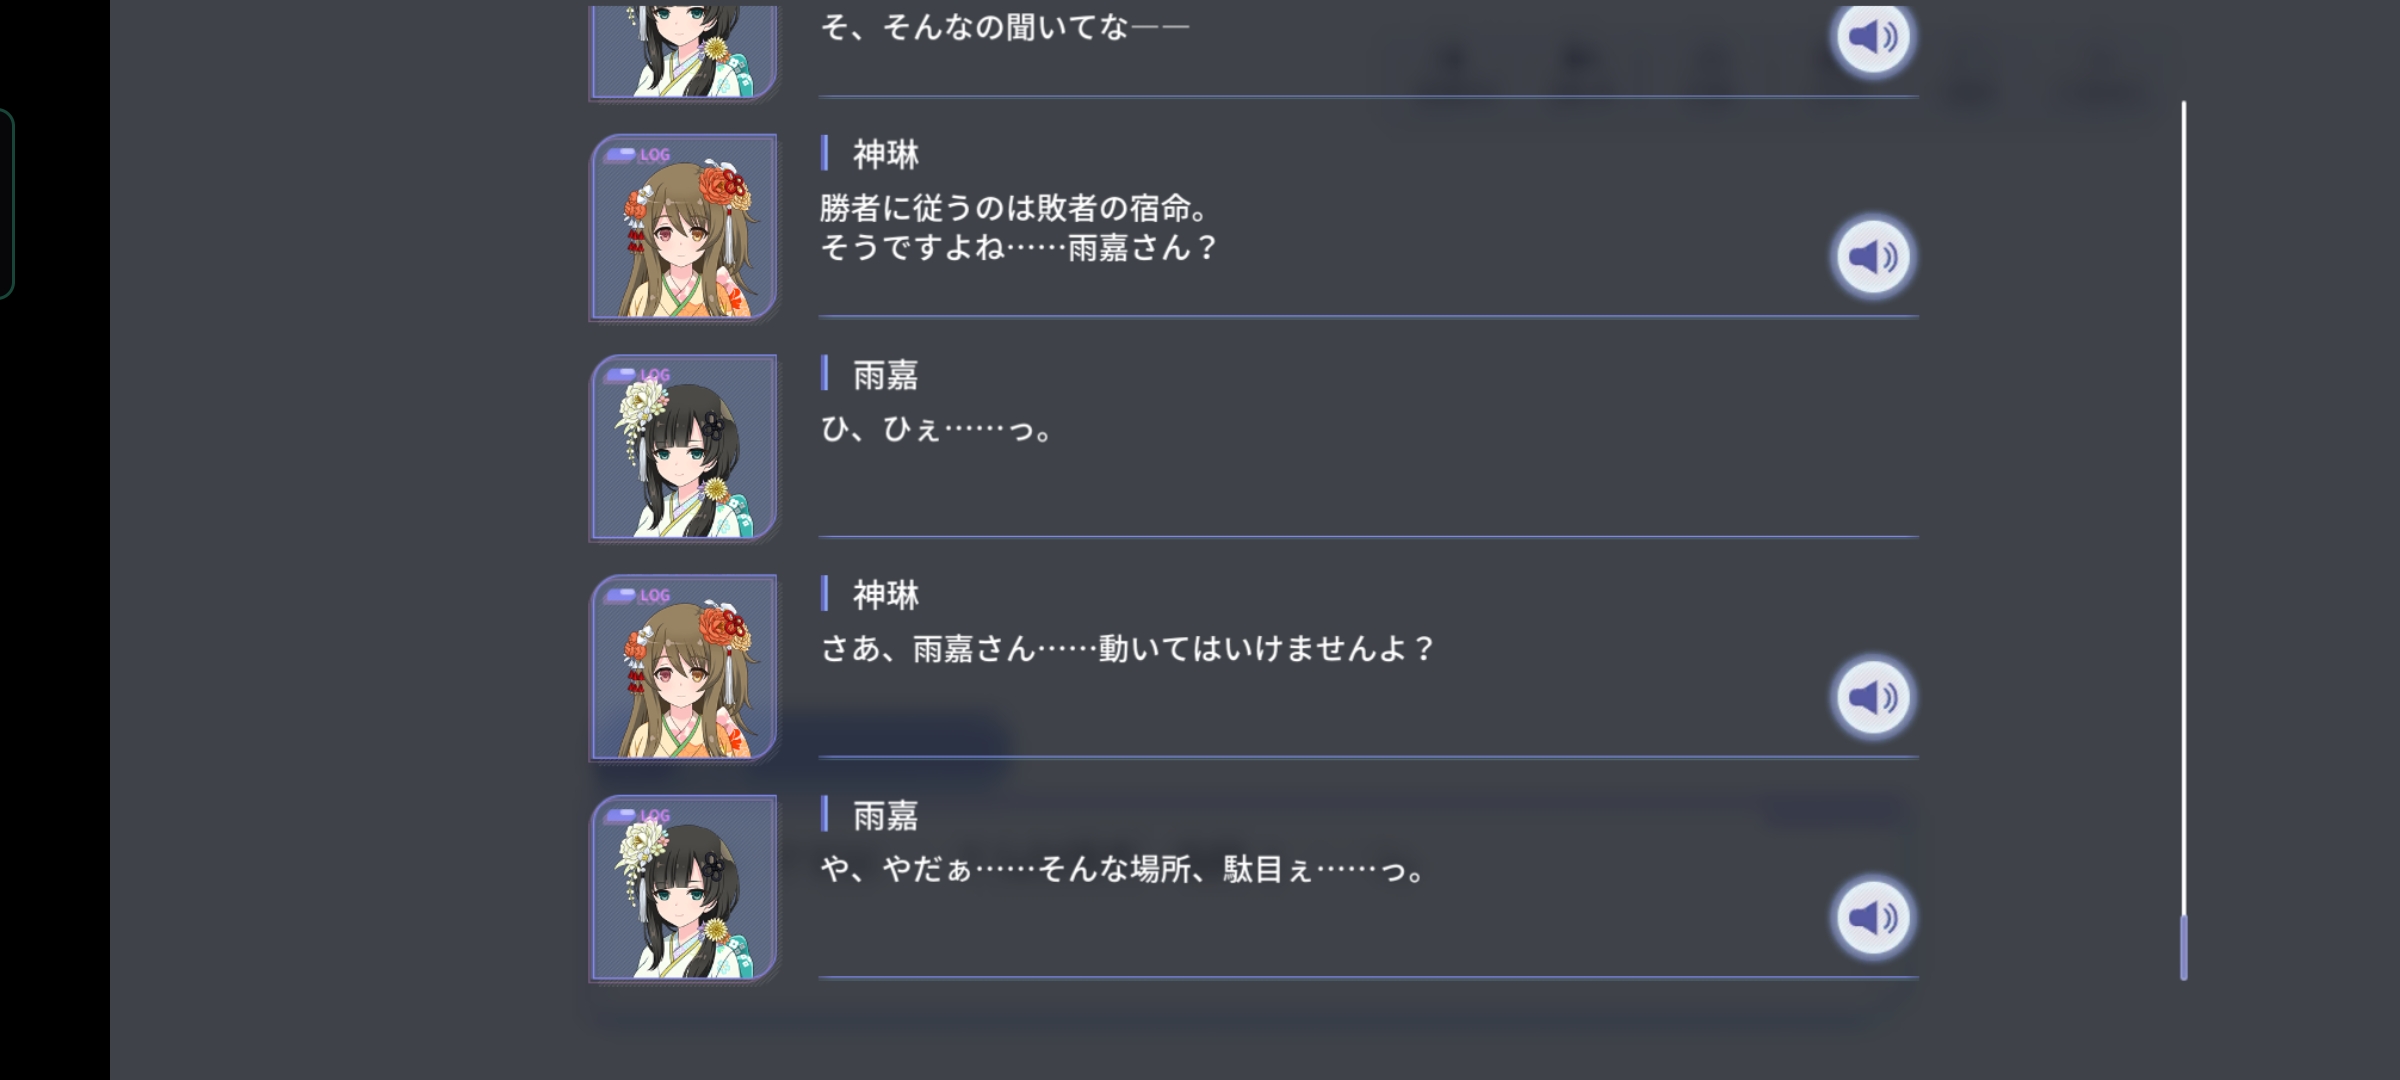The width and height of the screenshot is (2400, 1080).
Task: Click the 雨嘉 name label above ひ、ひぇ
Action: coord(885,375)
